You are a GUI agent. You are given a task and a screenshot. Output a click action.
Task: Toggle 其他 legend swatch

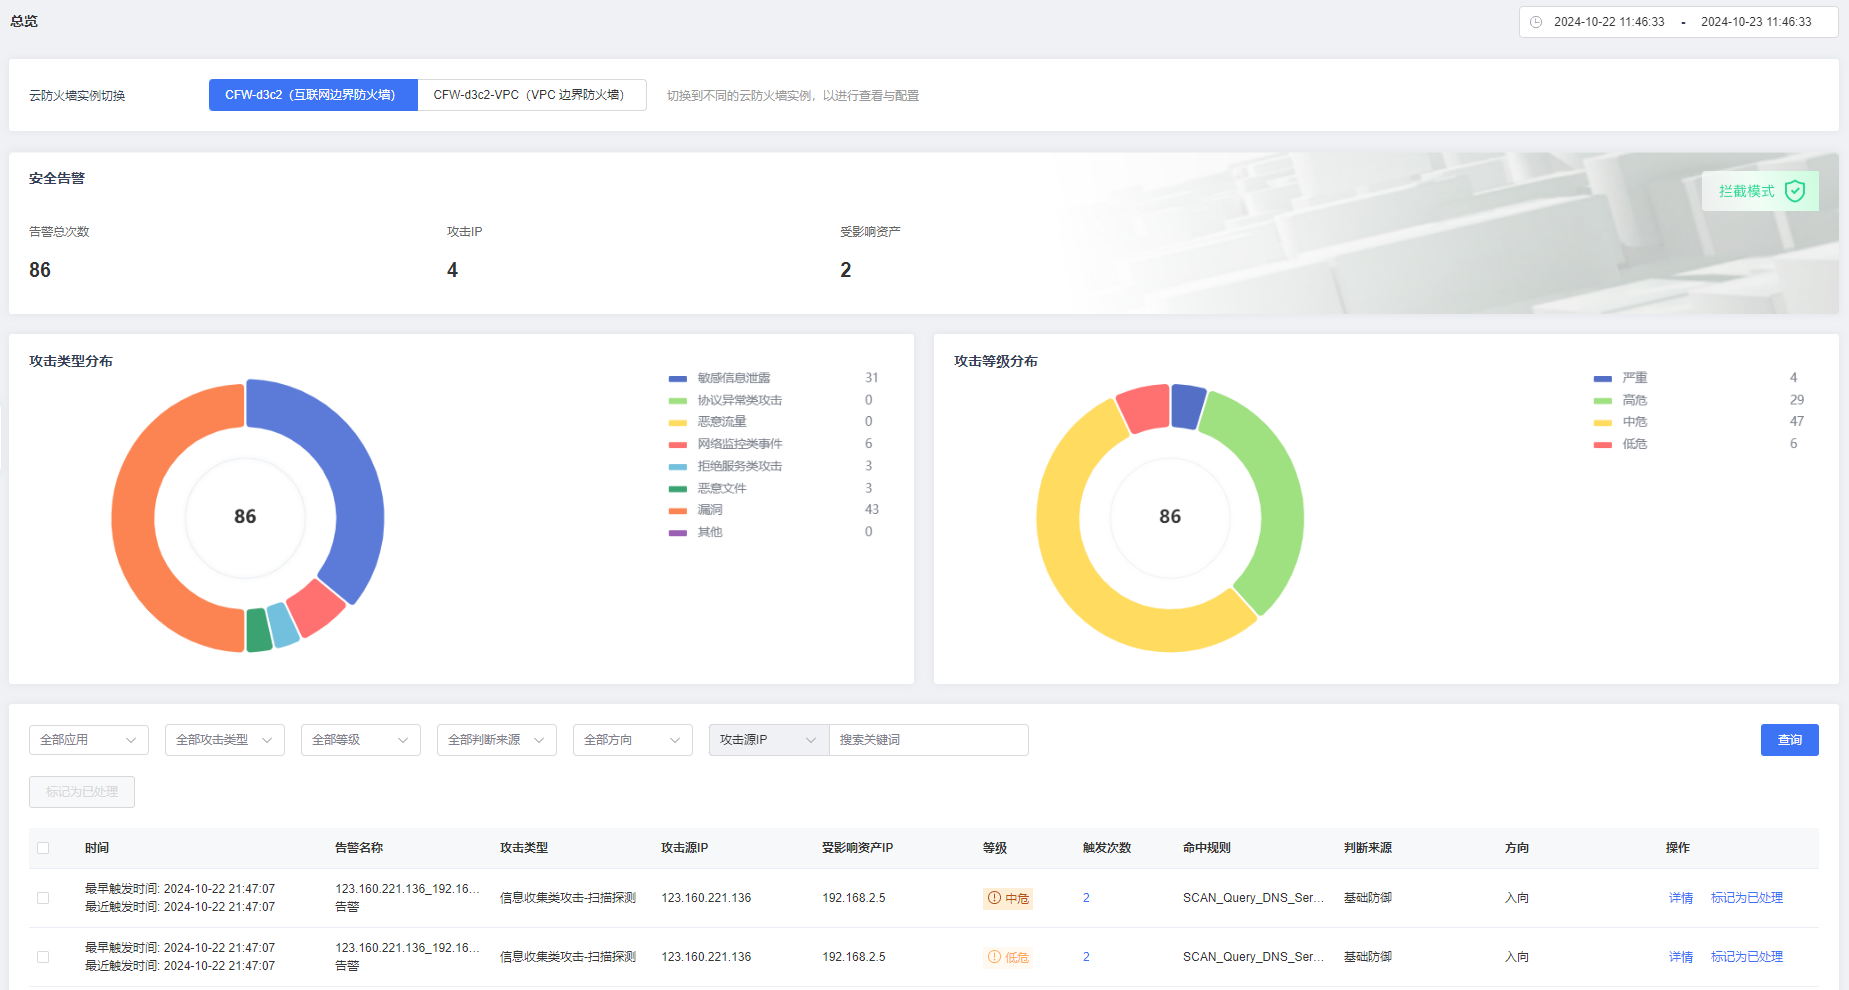678,533
